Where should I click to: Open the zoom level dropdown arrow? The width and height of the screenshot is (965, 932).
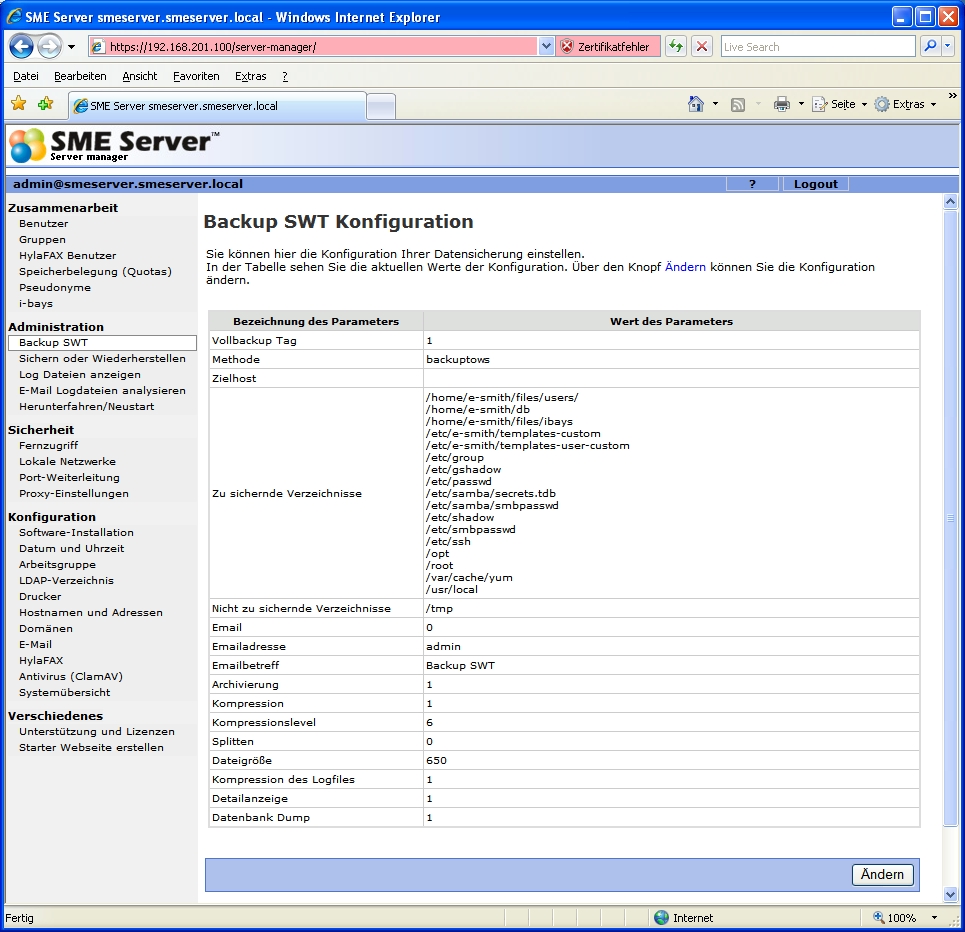934,918
